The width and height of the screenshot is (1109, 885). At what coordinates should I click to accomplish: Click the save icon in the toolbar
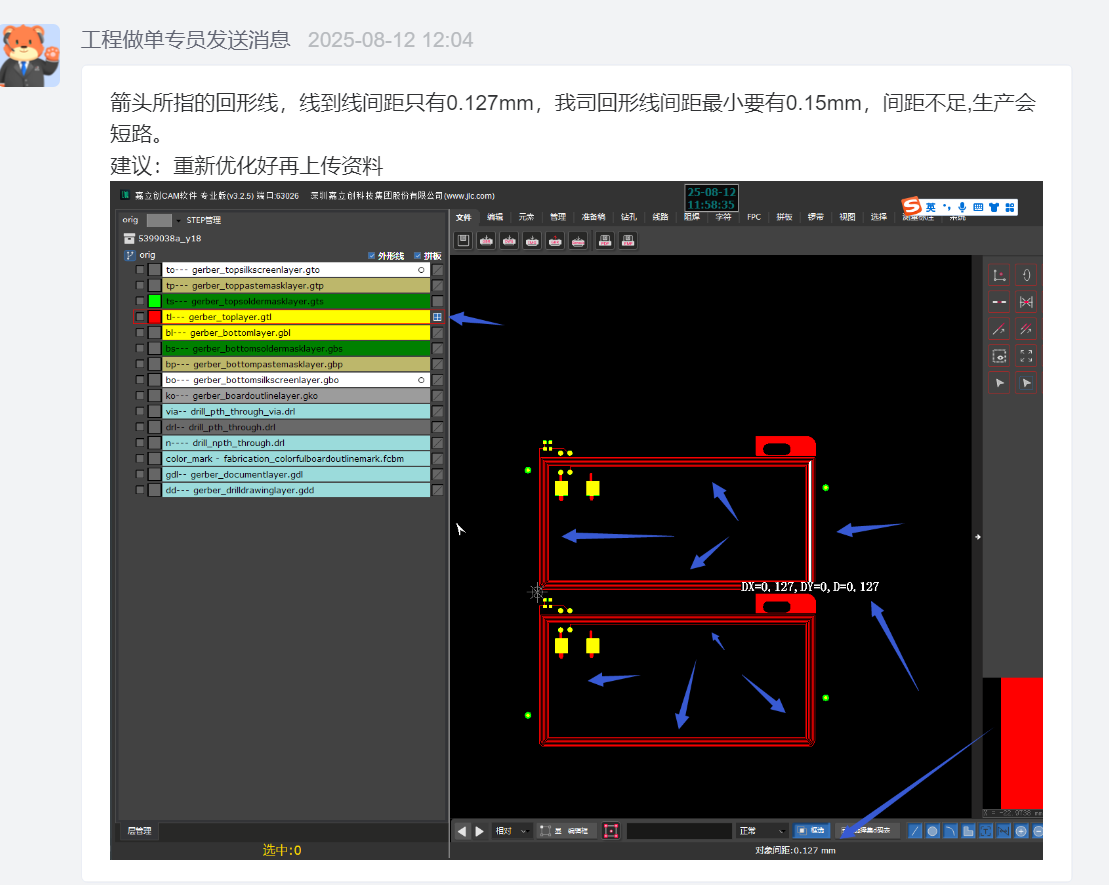[463, 240]
